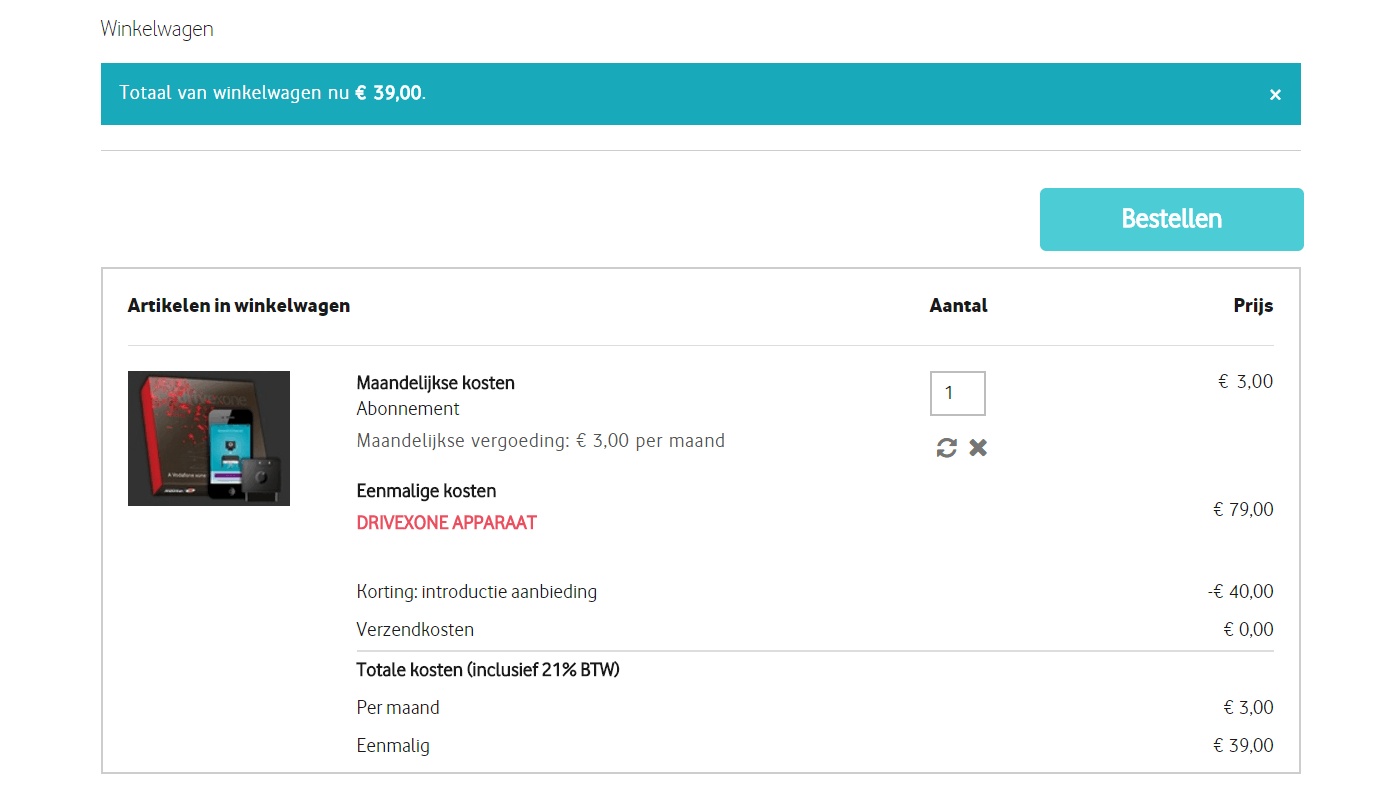Click the 'Korting: introductie aanbieding' line
This screenshot has height=801, width=1381.
(x=476, y=592)
